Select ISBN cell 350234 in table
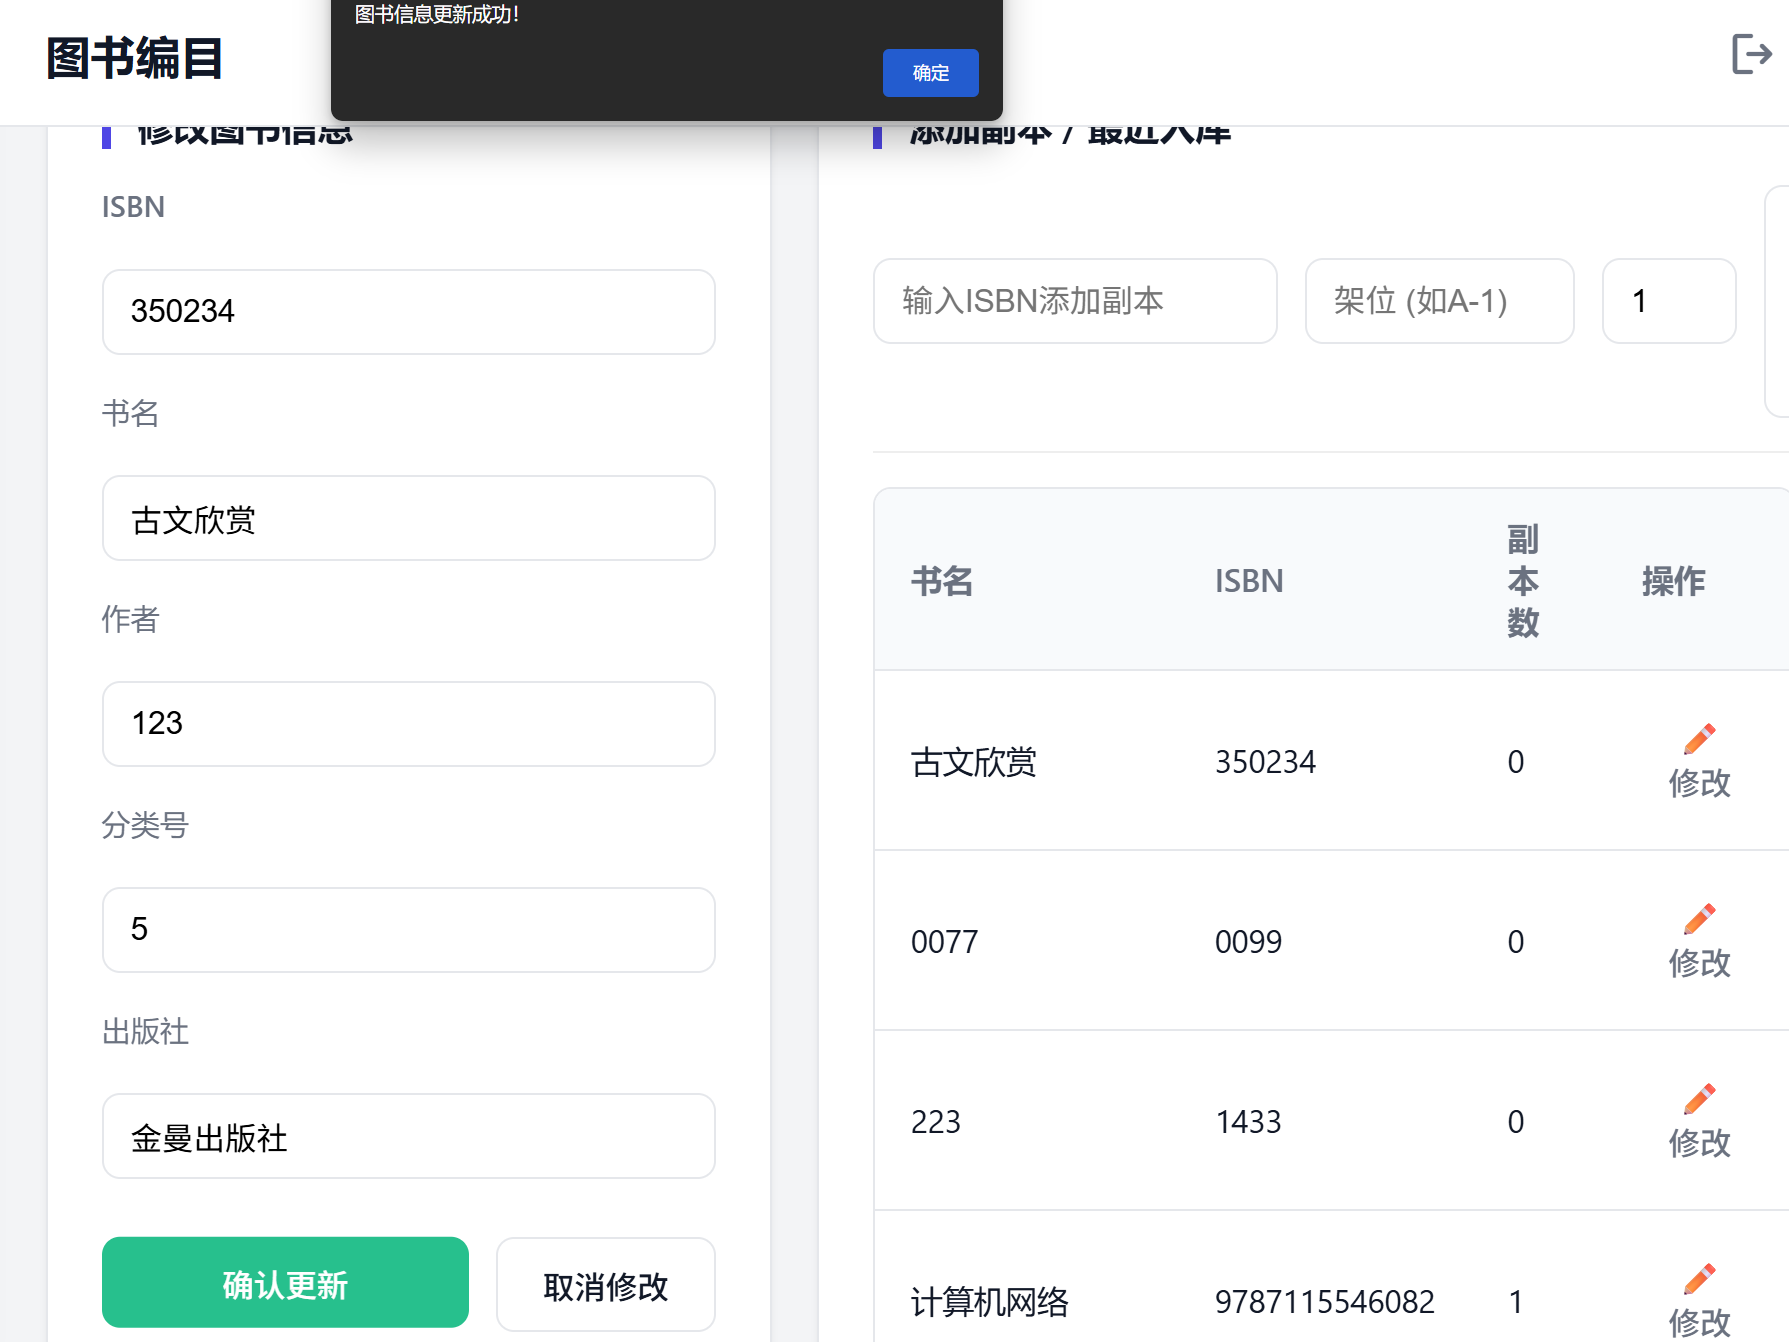Image resolution: width=1789 pixels, height=1342 pixels. coord(1265,762)
